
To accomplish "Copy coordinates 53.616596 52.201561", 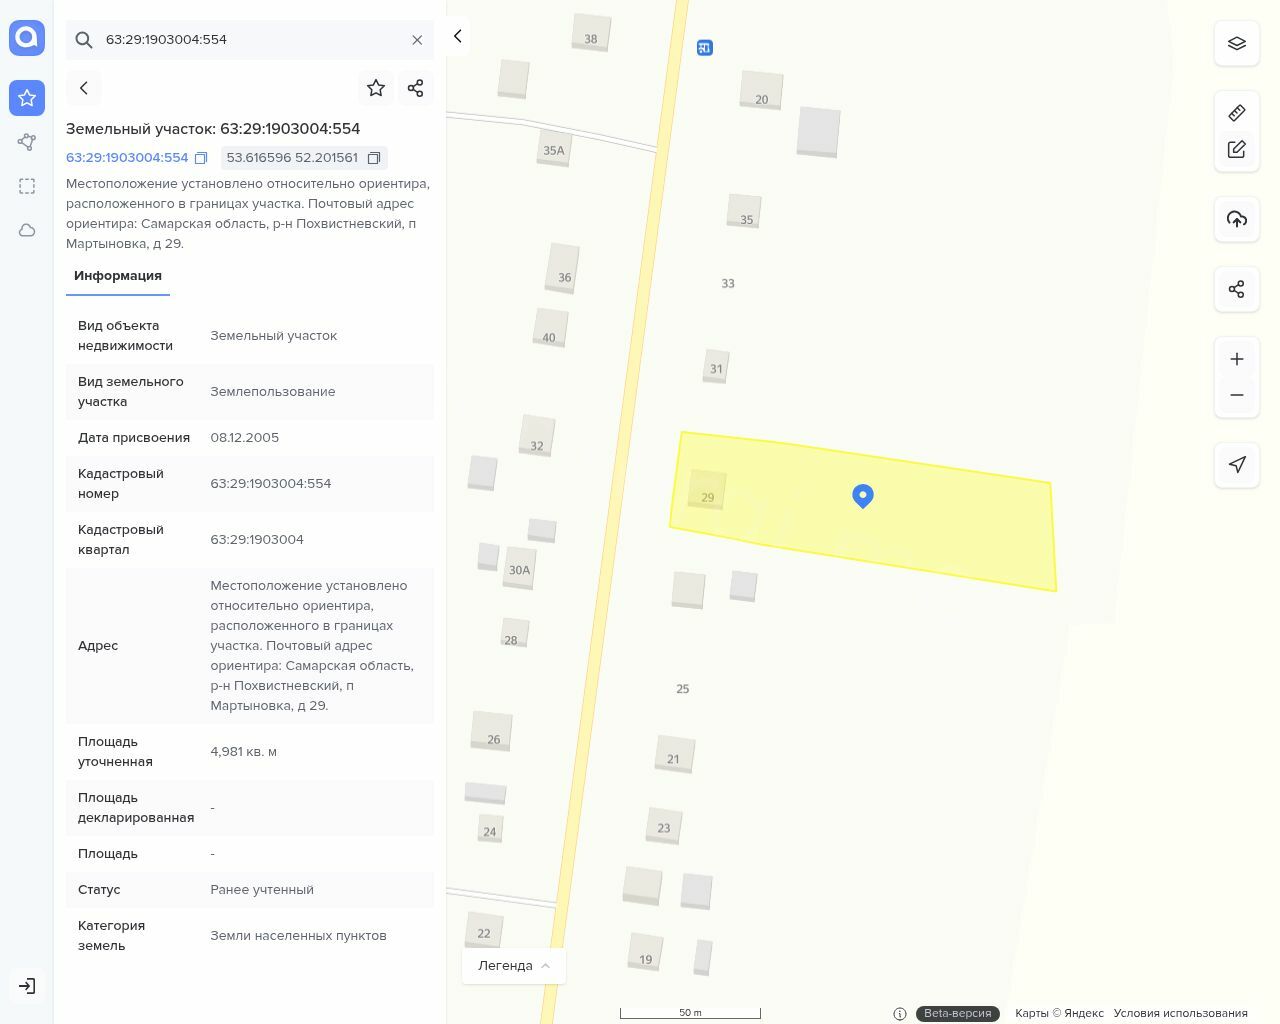I will 374,158.
